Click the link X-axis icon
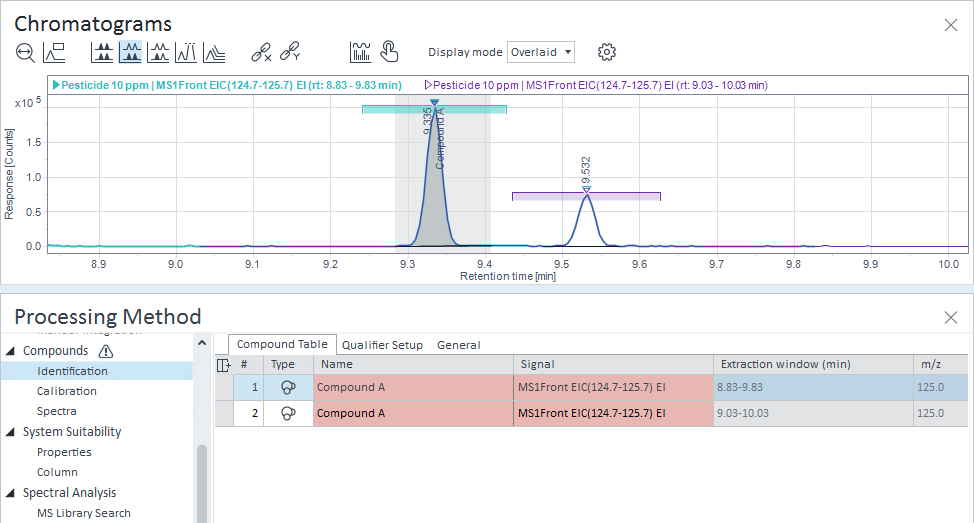Screen dimensions: 974x523 (x=262, y=52)
